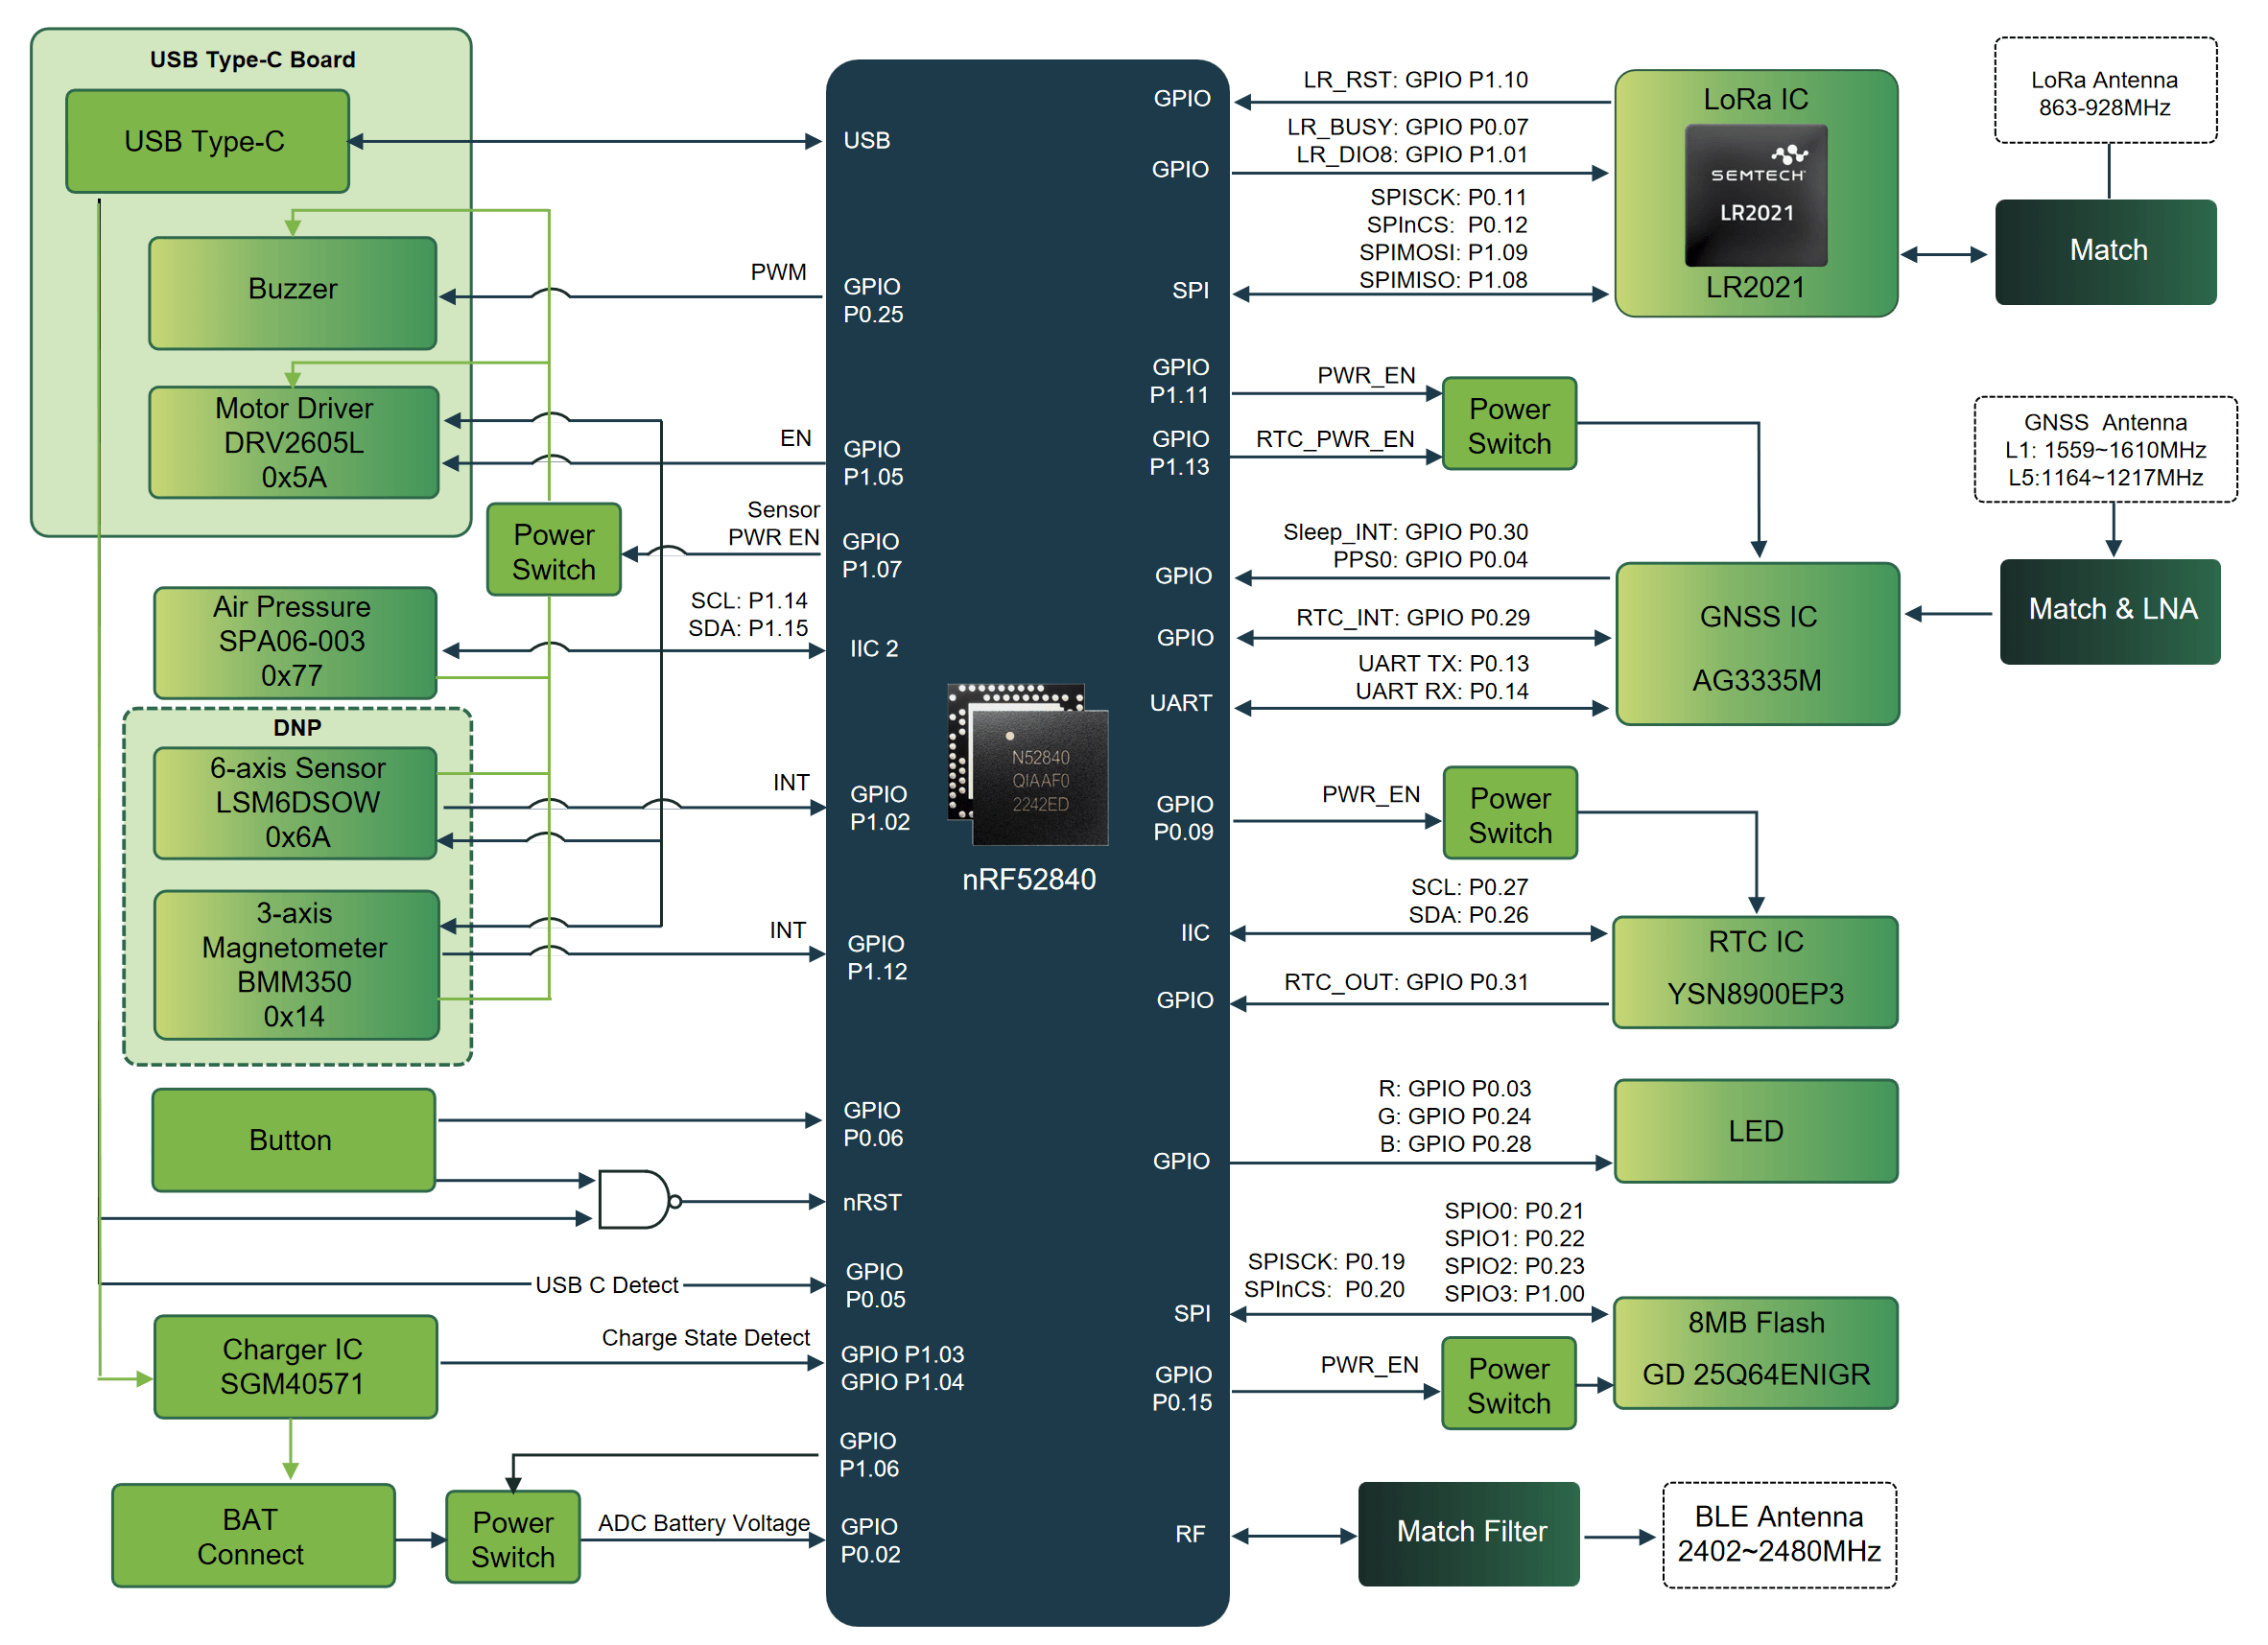Click the SPIO3: P1.00 label
The width and height of the screenshot is (2268, 1645).
pos(1514,1293)
